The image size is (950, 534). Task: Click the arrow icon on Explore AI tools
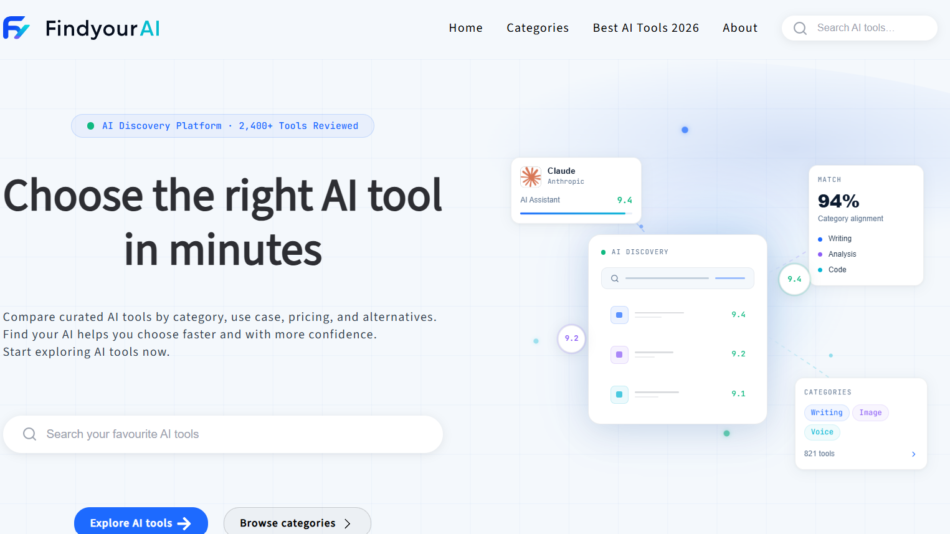tap(184, 524)
